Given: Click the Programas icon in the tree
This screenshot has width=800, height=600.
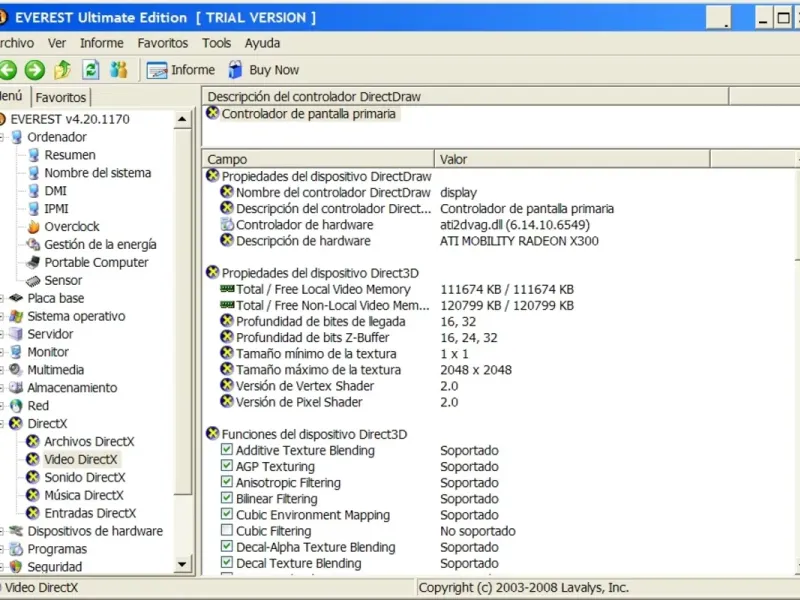Looking at the screenshot, I should click(16, 549).
